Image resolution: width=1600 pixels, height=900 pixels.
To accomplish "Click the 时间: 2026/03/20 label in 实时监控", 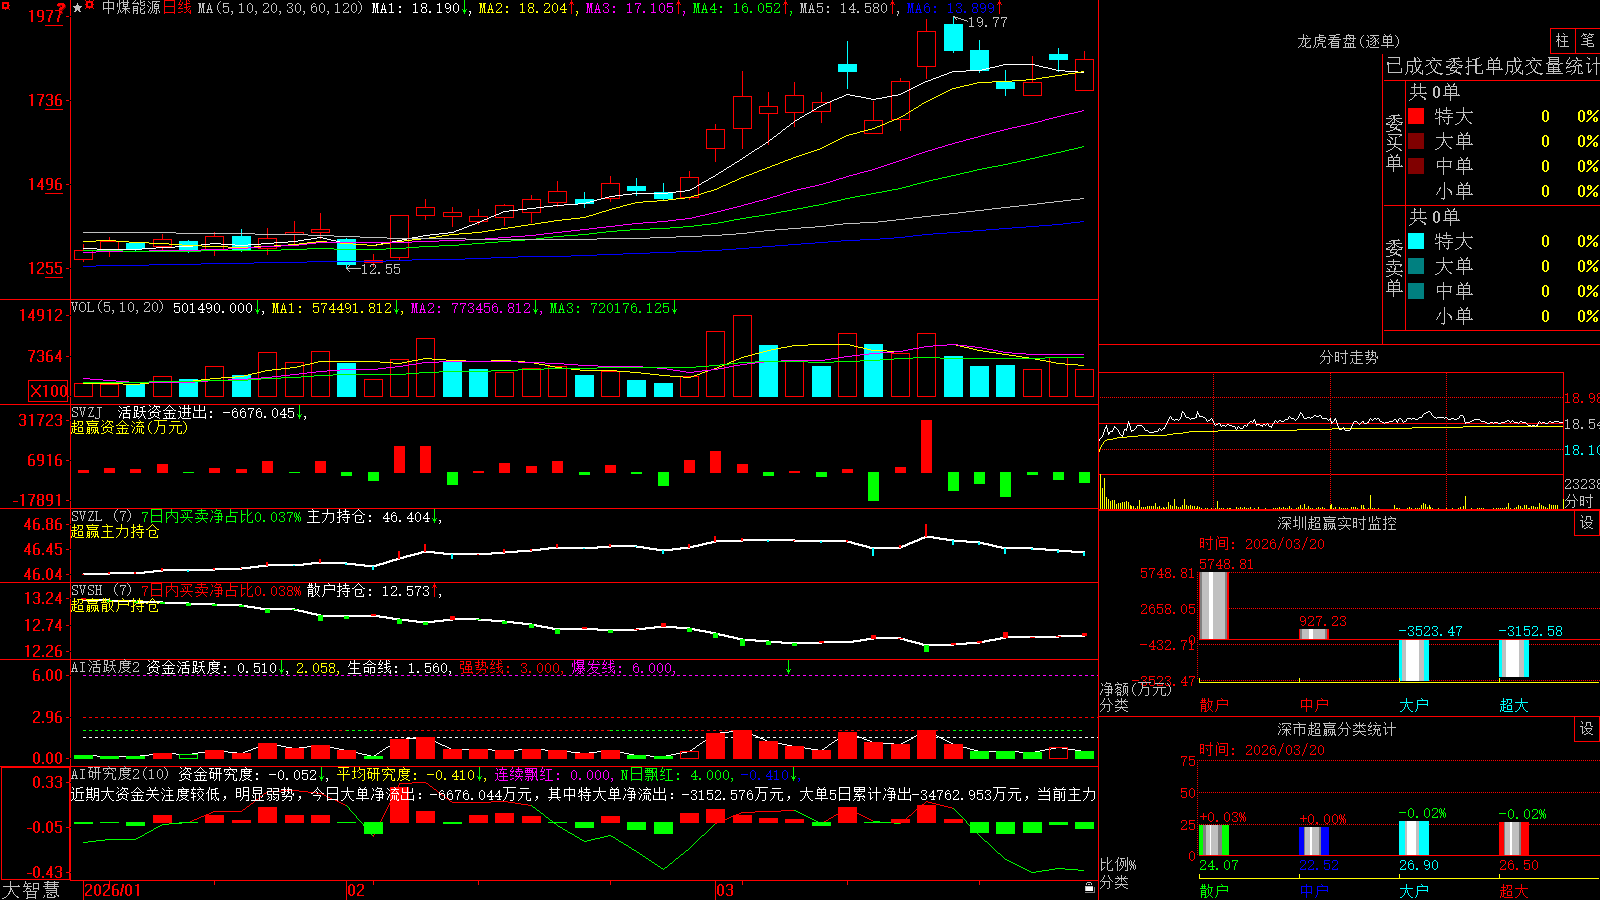I will tap(1262, 544).
